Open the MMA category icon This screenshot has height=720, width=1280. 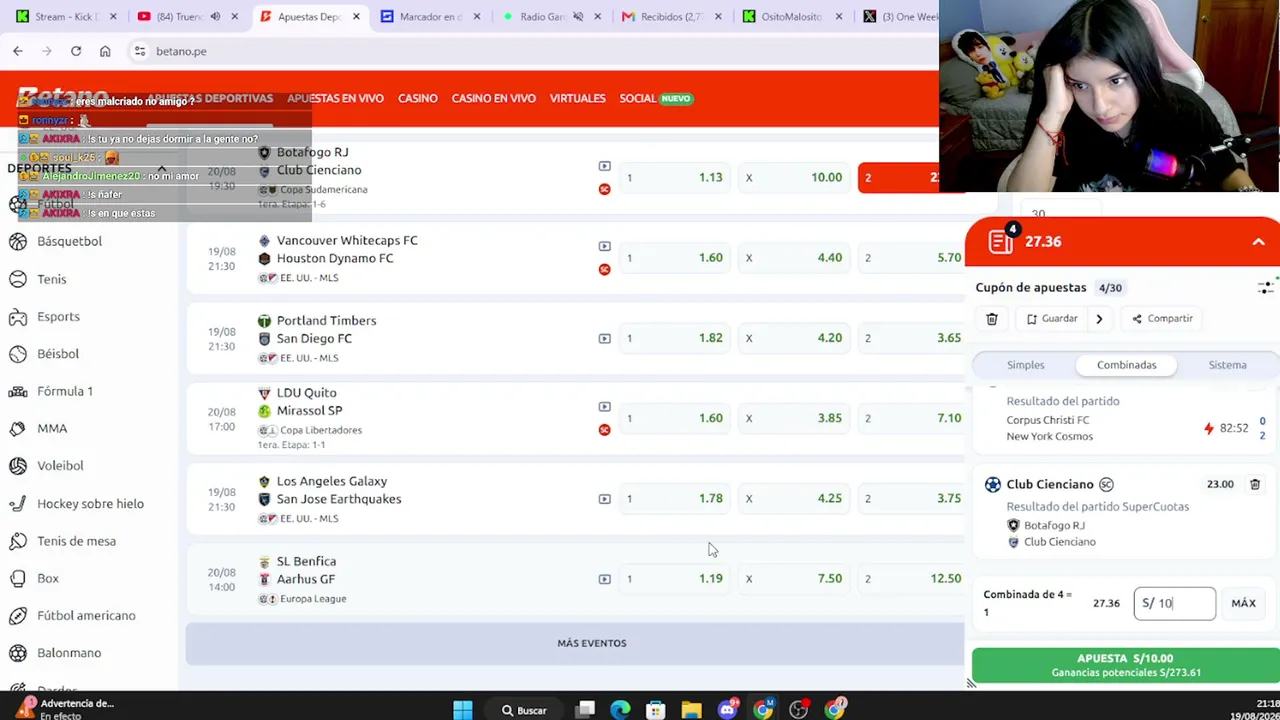[18, 429]
